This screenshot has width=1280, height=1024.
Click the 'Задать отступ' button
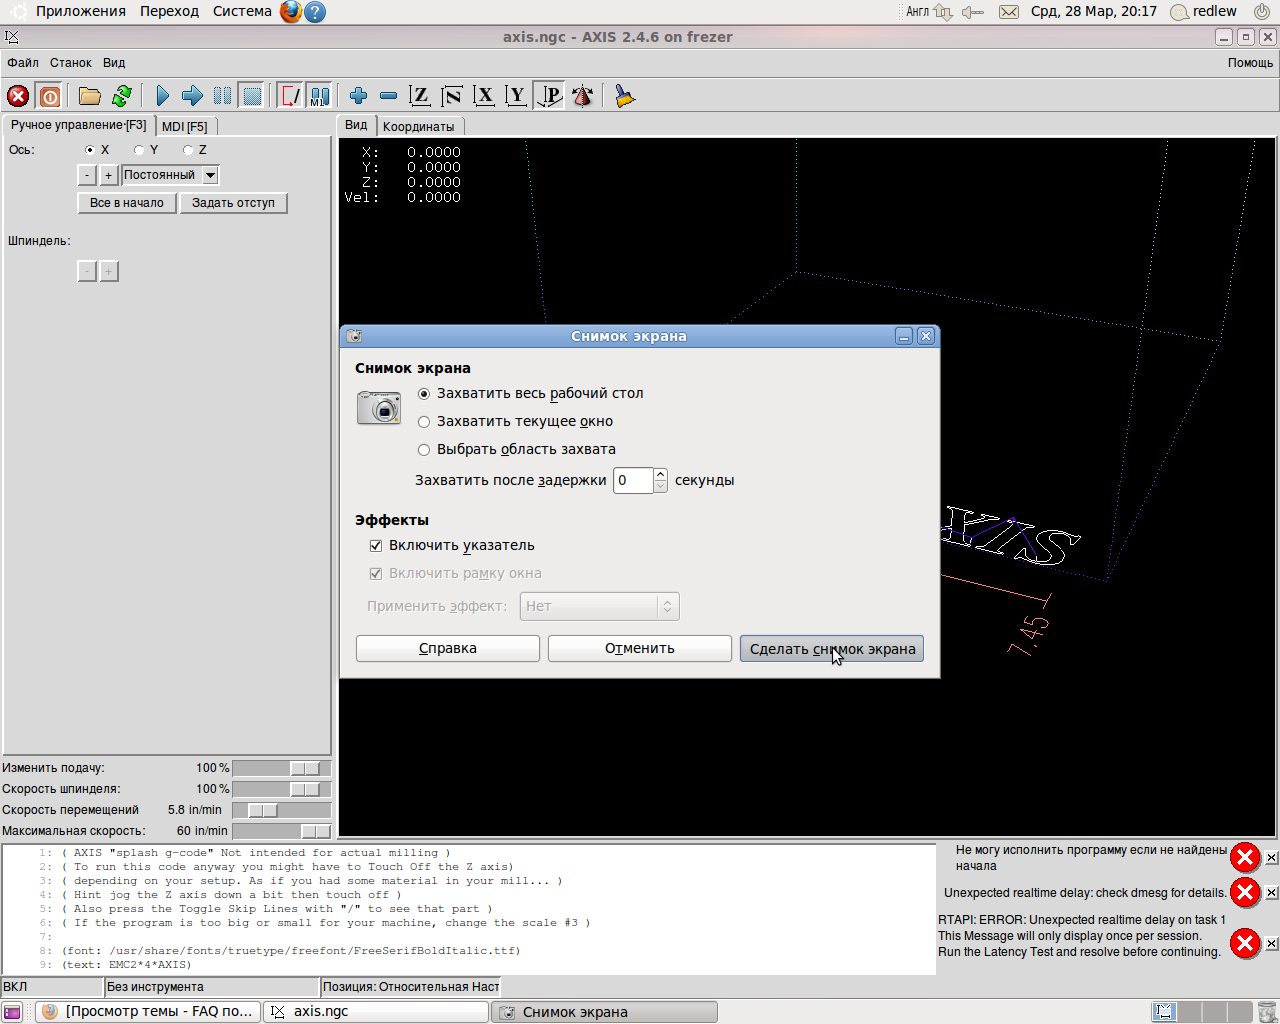(233, 203)
